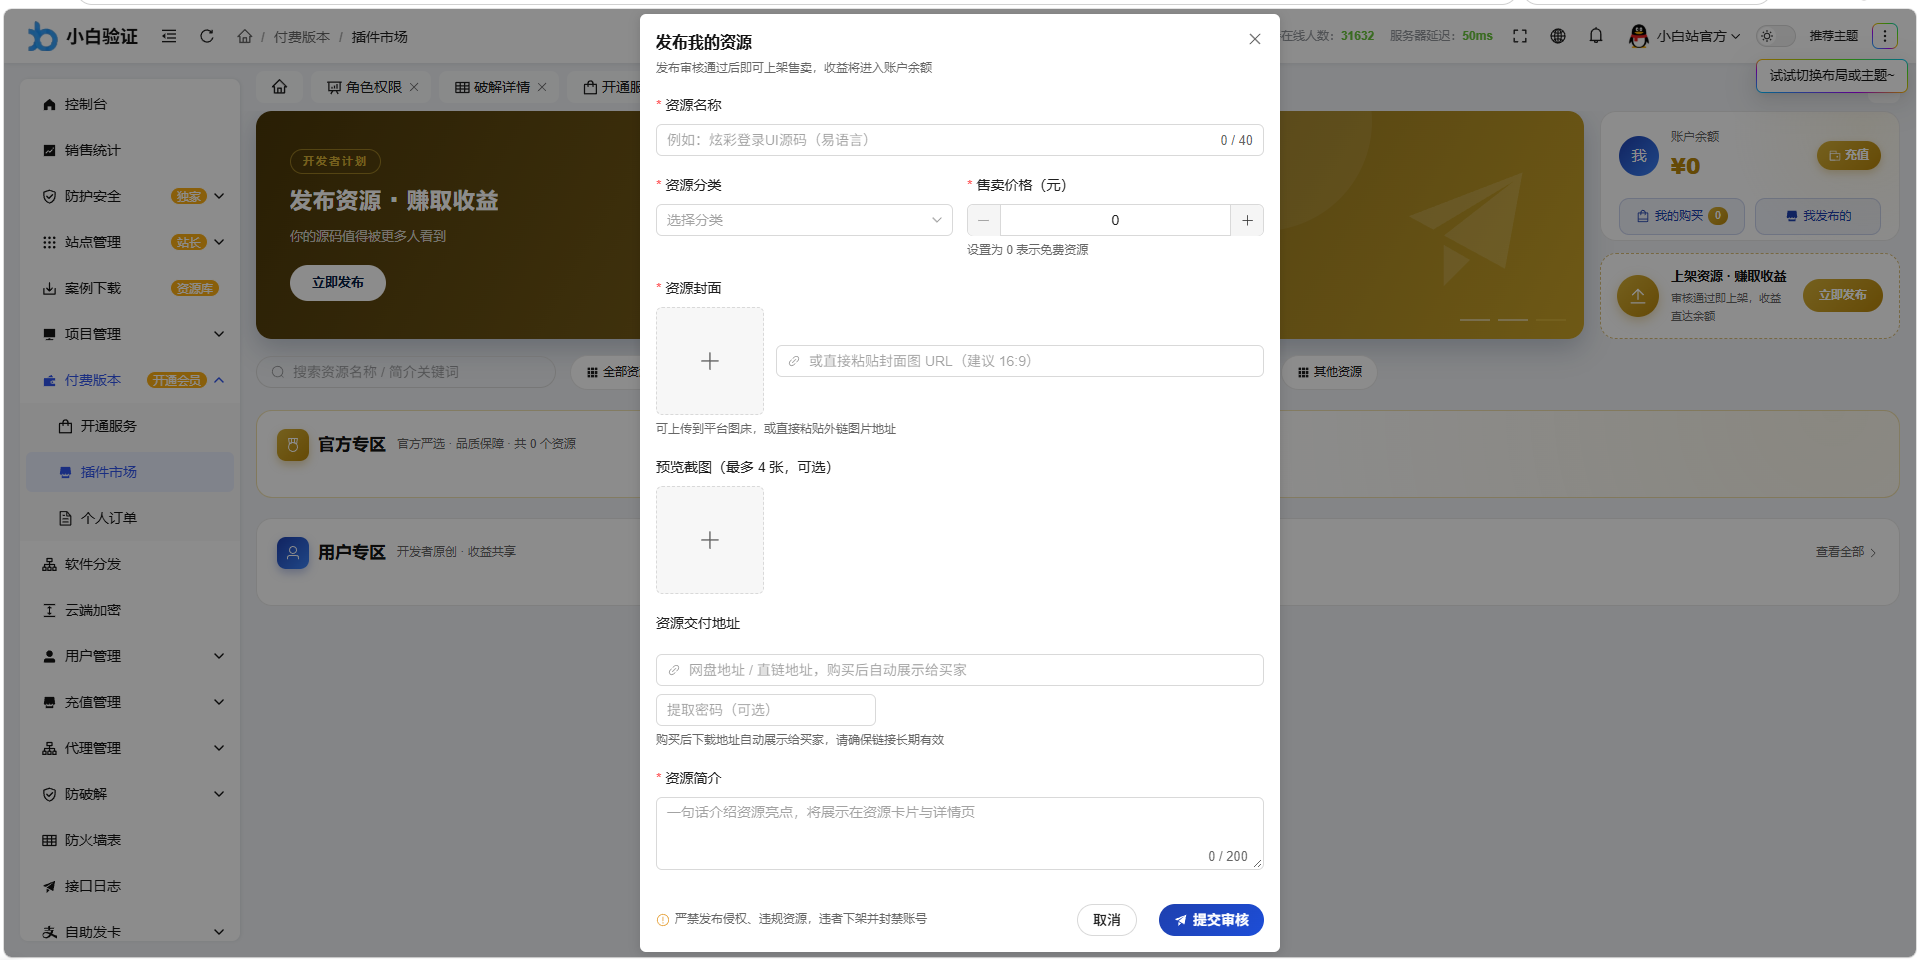Click the 封面图 URL input field
Viewport: 1919px width, 960px height.
point(1019,361)
